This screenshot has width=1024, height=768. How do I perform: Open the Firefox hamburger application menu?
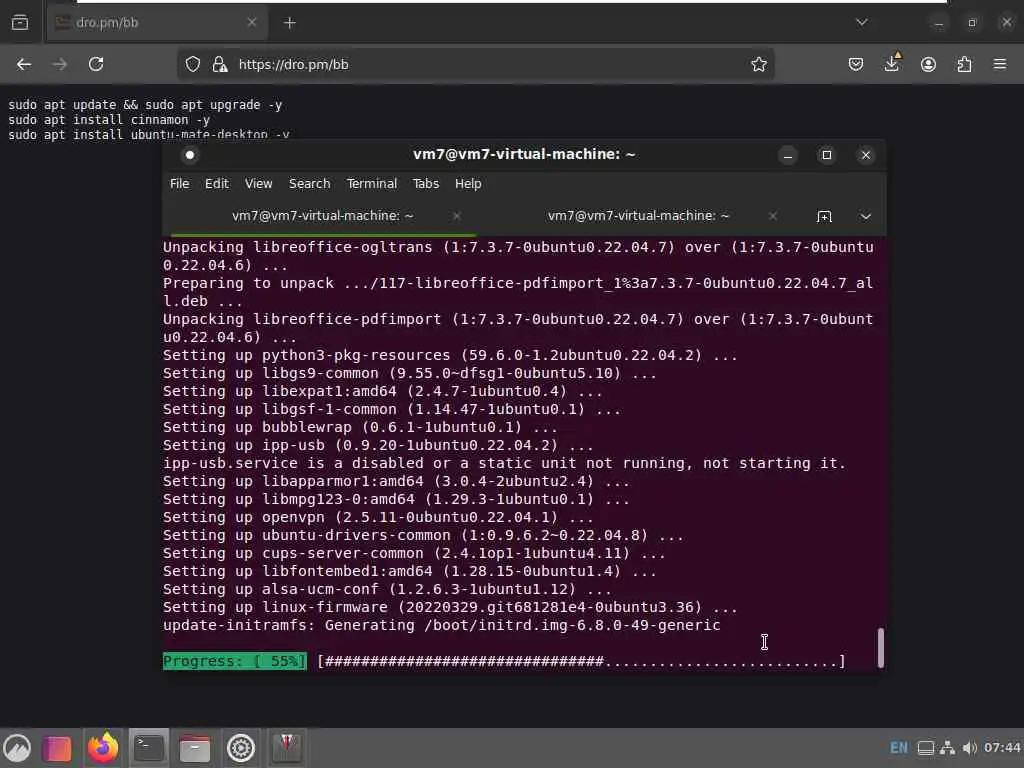1000,64
